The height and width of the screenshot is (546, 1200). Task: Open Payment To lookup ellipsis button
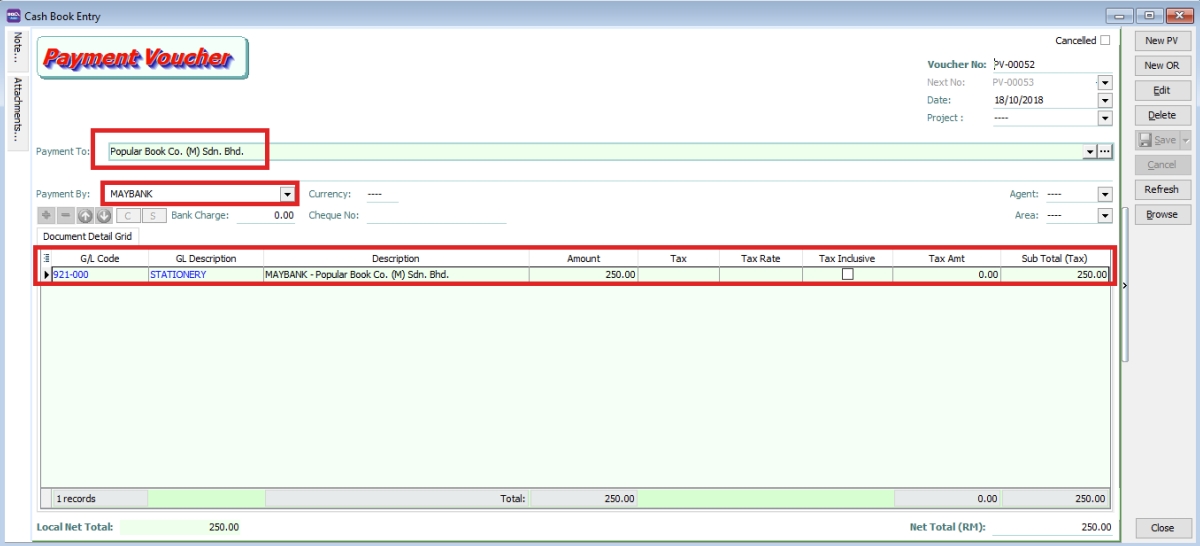click(1105, 152)
